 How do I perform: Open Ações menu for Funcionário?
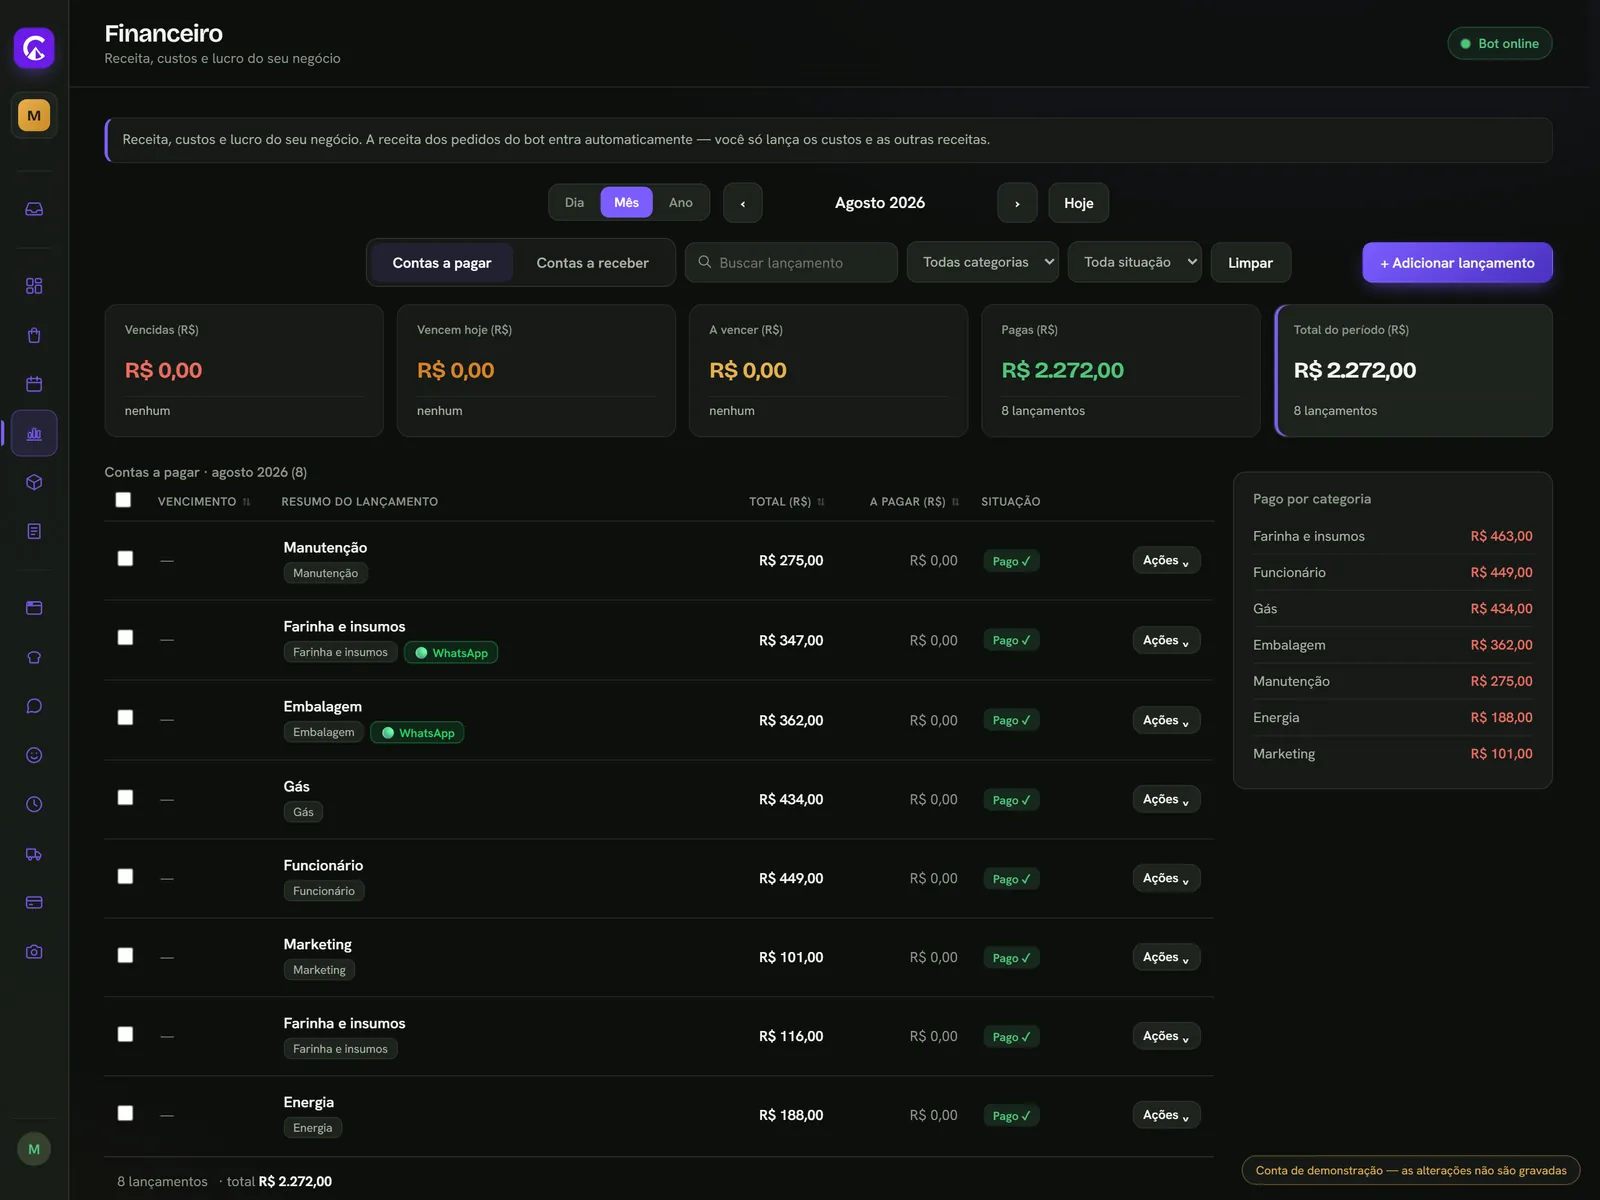[x=1166, y=878]
